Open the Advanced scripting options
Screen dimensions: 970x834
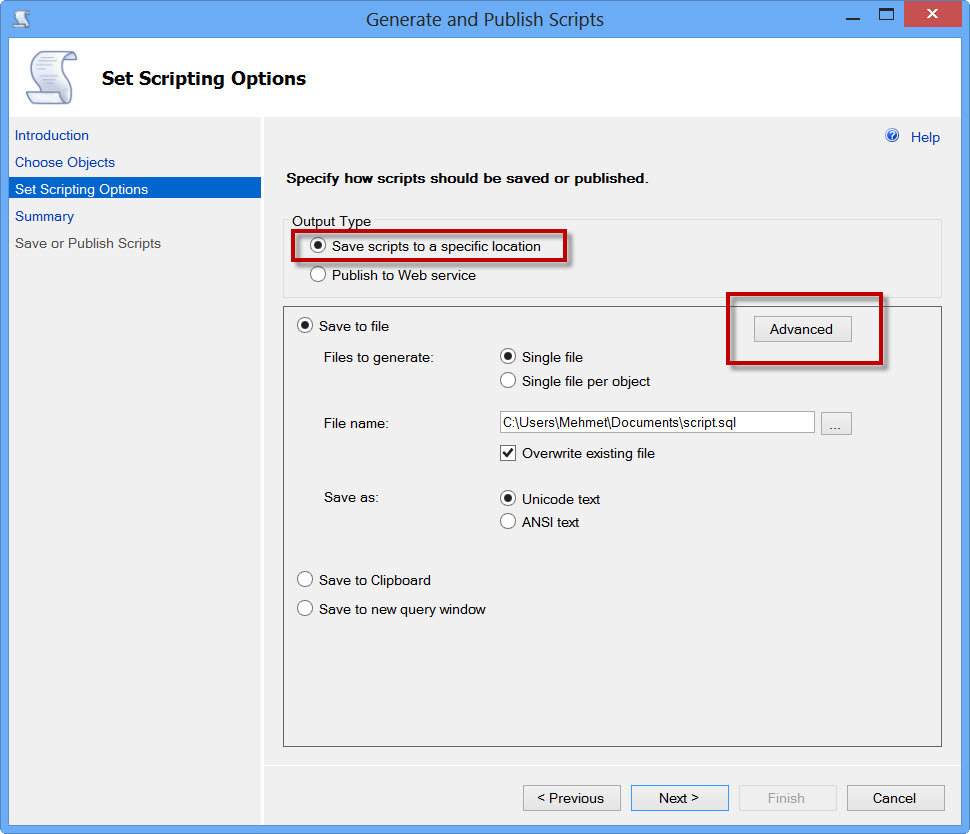click(801, 329)
